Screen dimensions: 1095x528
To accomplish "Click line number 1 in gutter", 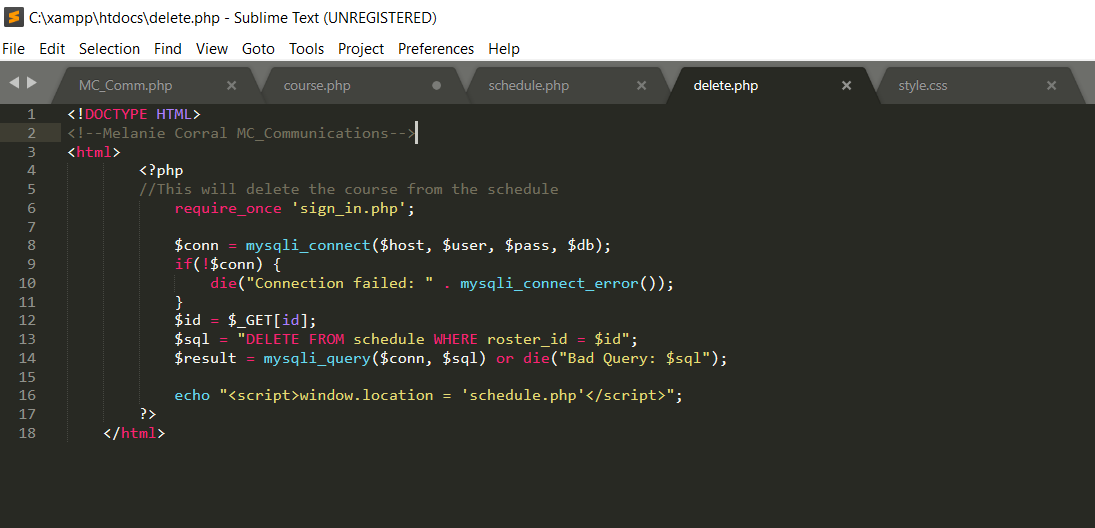I will [x=31, y=114].
